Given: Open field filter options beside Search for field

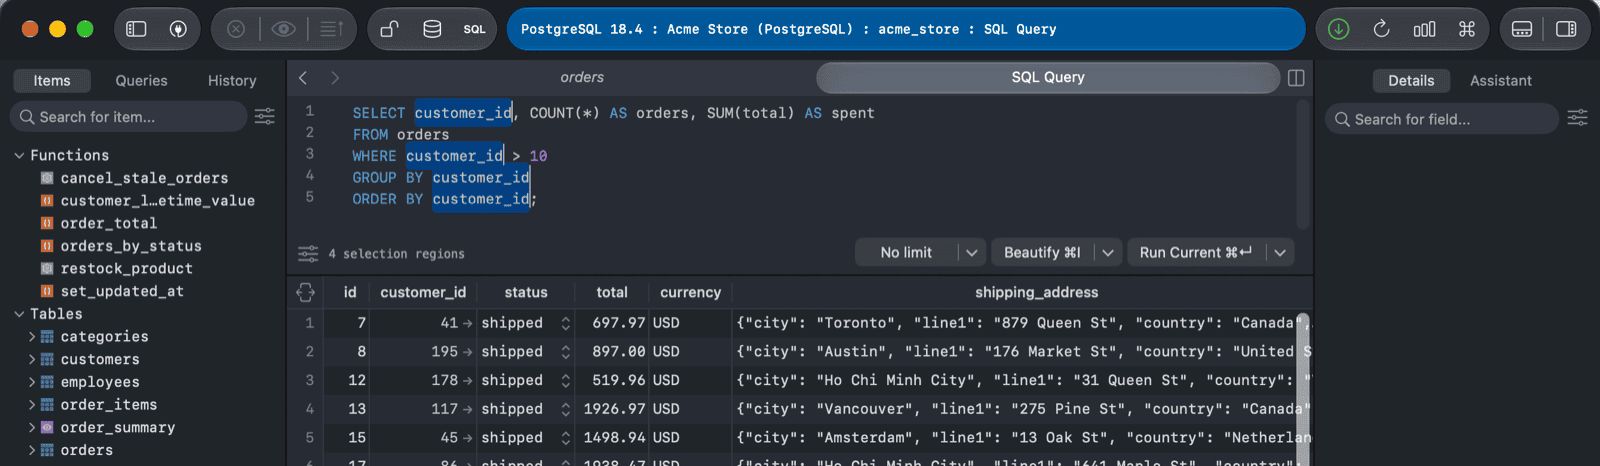Looking at the screenshot, I should [x=1577, y=118].
